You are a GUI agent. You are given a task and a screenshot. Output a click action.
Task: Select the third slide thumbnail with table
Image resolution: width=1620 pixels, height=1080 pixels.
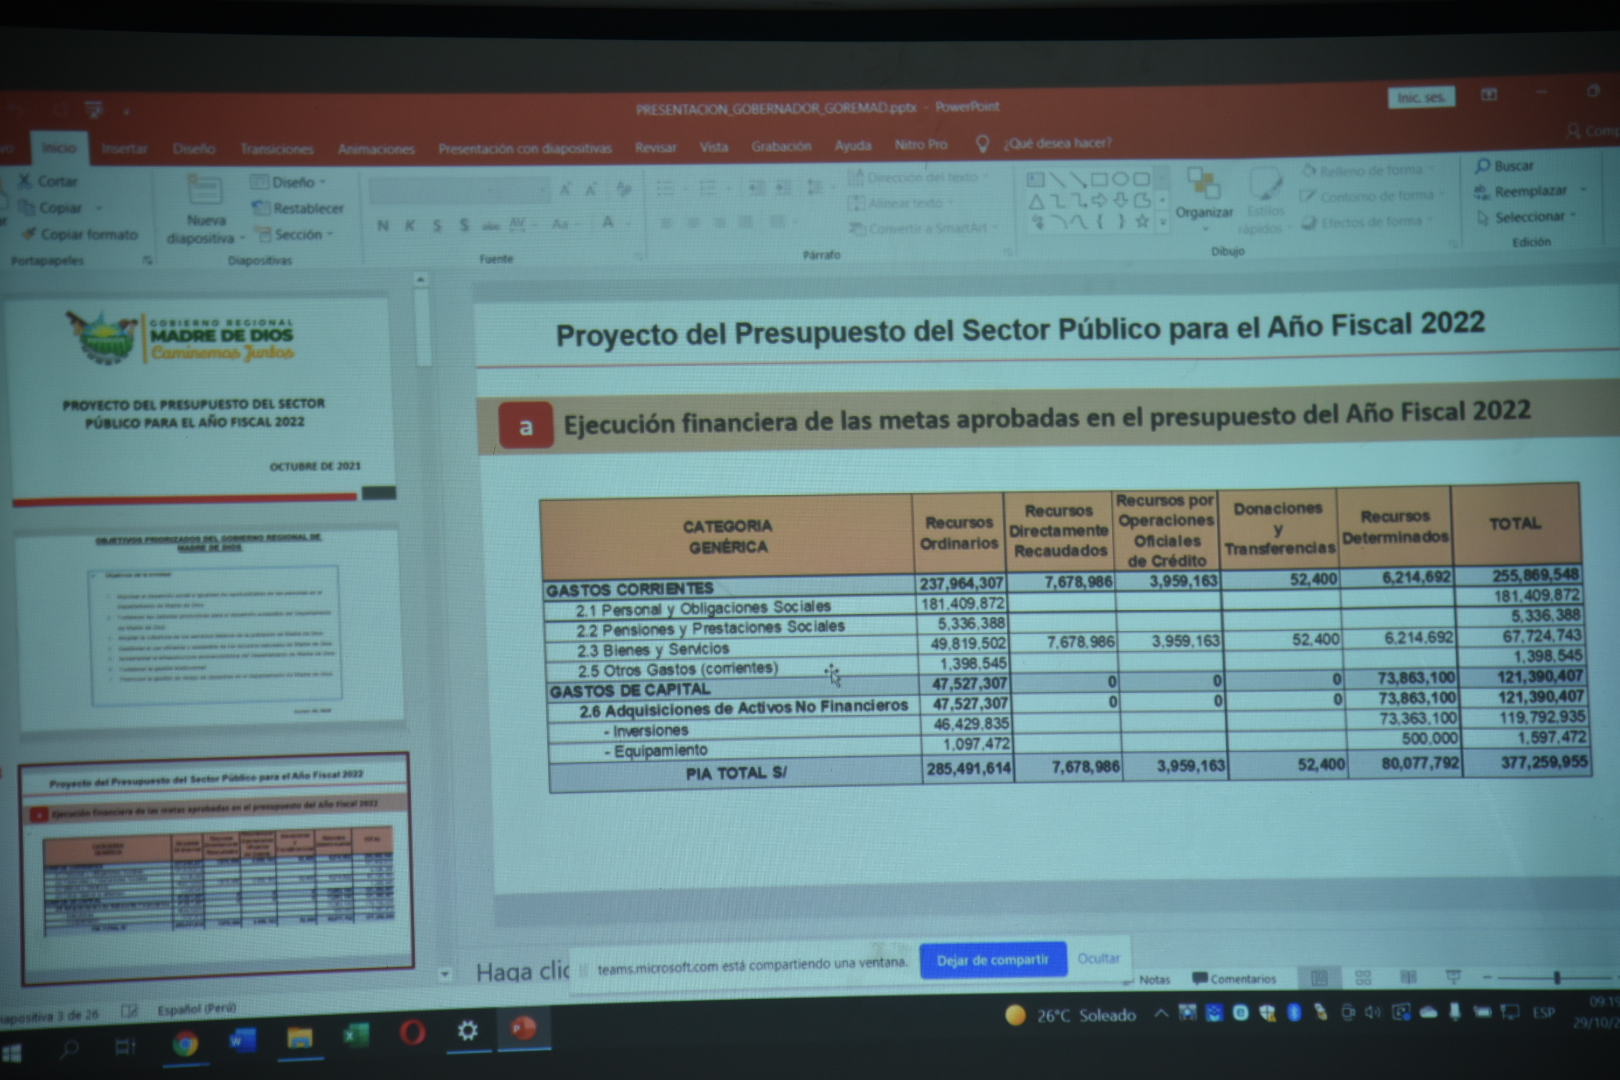coord(217,867)
